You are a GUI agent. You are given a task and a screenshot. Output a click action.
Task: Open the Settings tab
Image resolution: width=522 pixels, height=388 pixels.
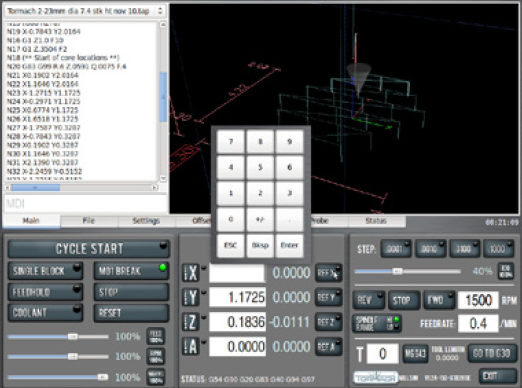coord(146,221)
